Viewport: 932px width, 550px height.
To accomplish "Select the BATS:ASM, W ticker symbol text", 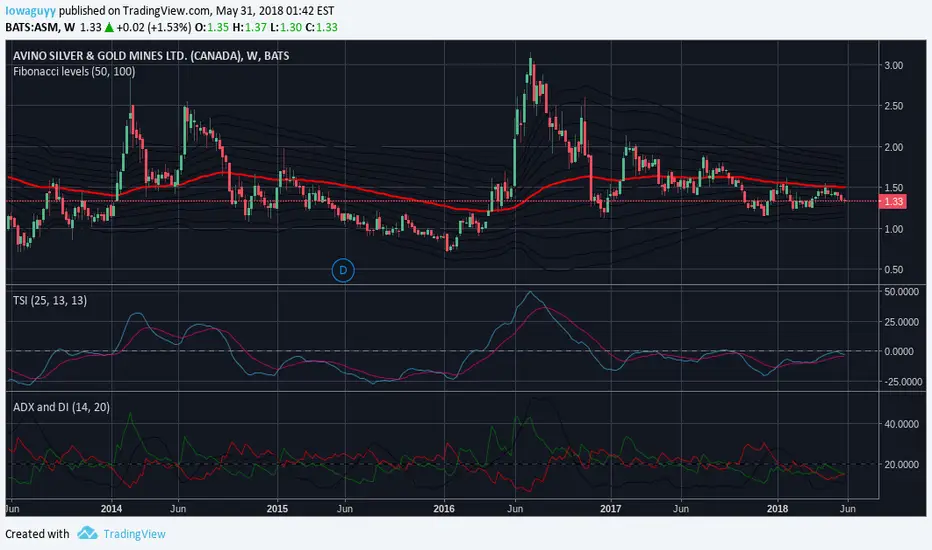I will click(x=40, y=27).
